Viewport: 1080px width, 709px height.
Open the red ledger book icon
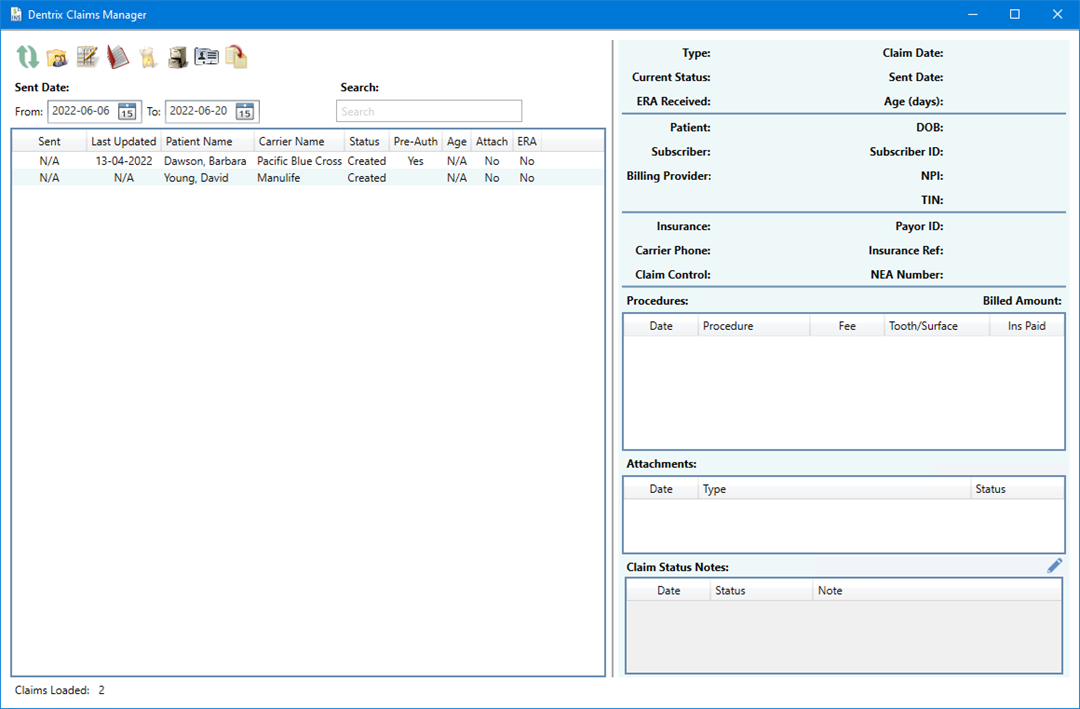118,57
